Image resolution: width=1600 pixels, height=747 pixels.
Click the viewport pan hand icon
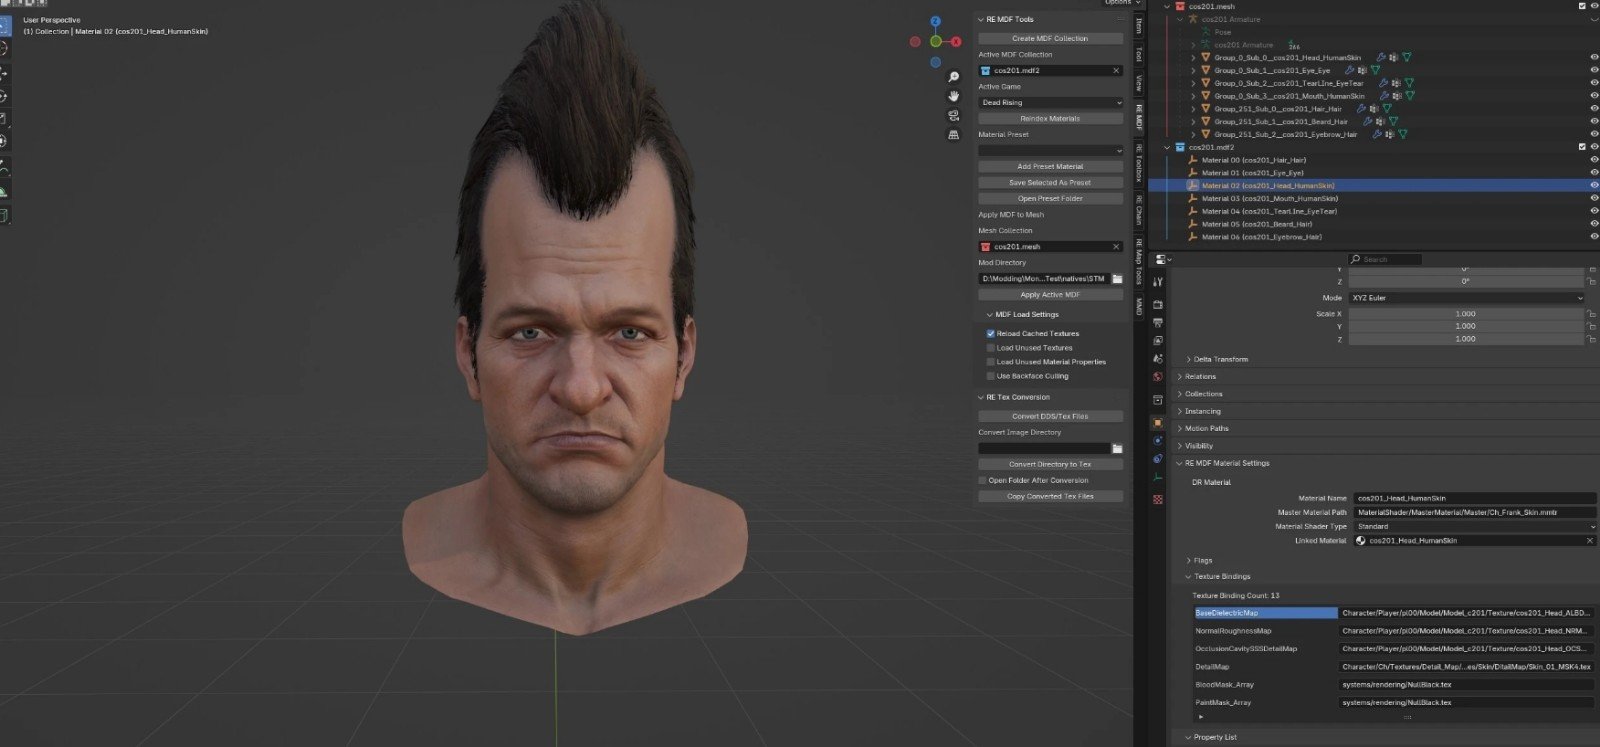[x=954, y=96]
